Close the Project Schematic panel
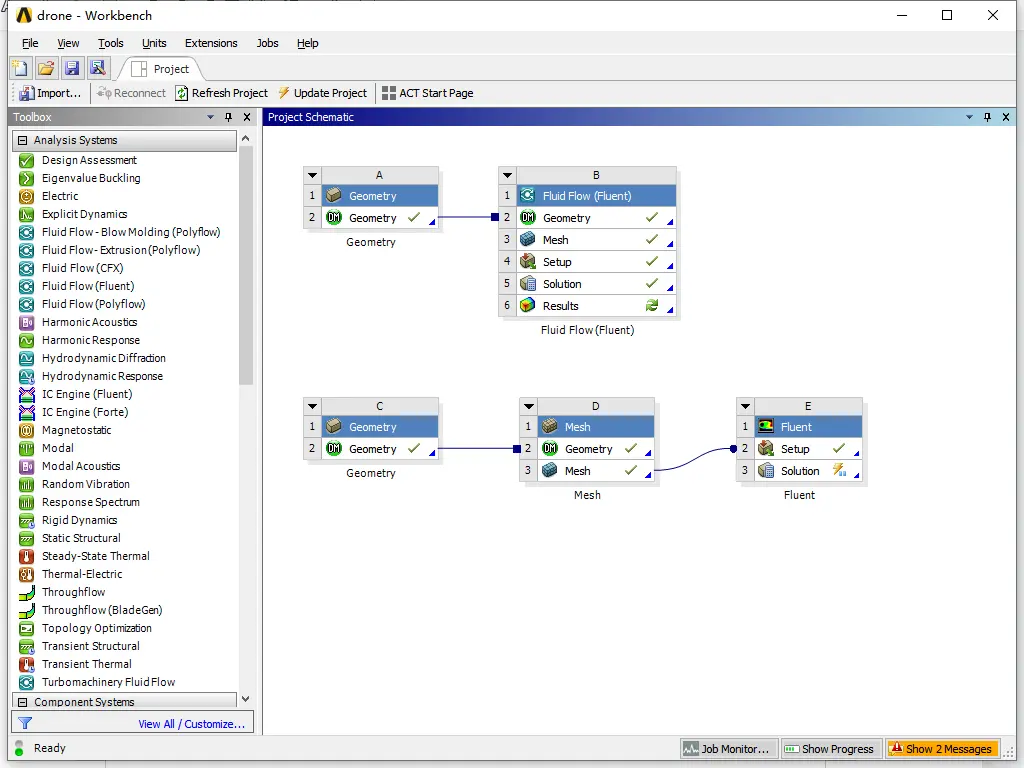Viewport: 1024px width, 768px height. 1006,118
